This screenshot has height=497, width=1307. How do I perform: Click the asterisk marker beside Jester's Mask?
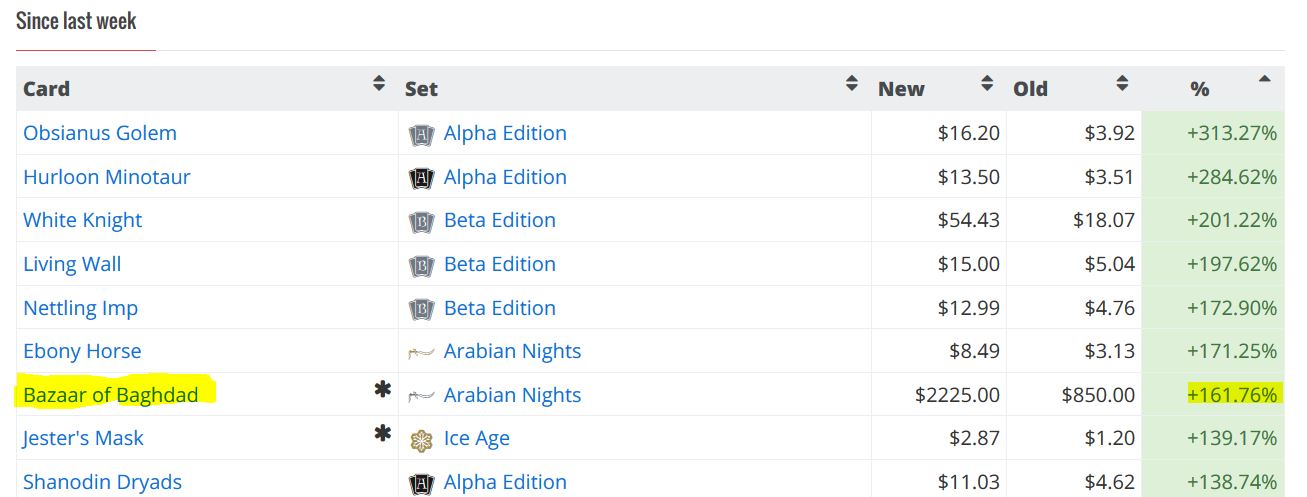point(382,434)
